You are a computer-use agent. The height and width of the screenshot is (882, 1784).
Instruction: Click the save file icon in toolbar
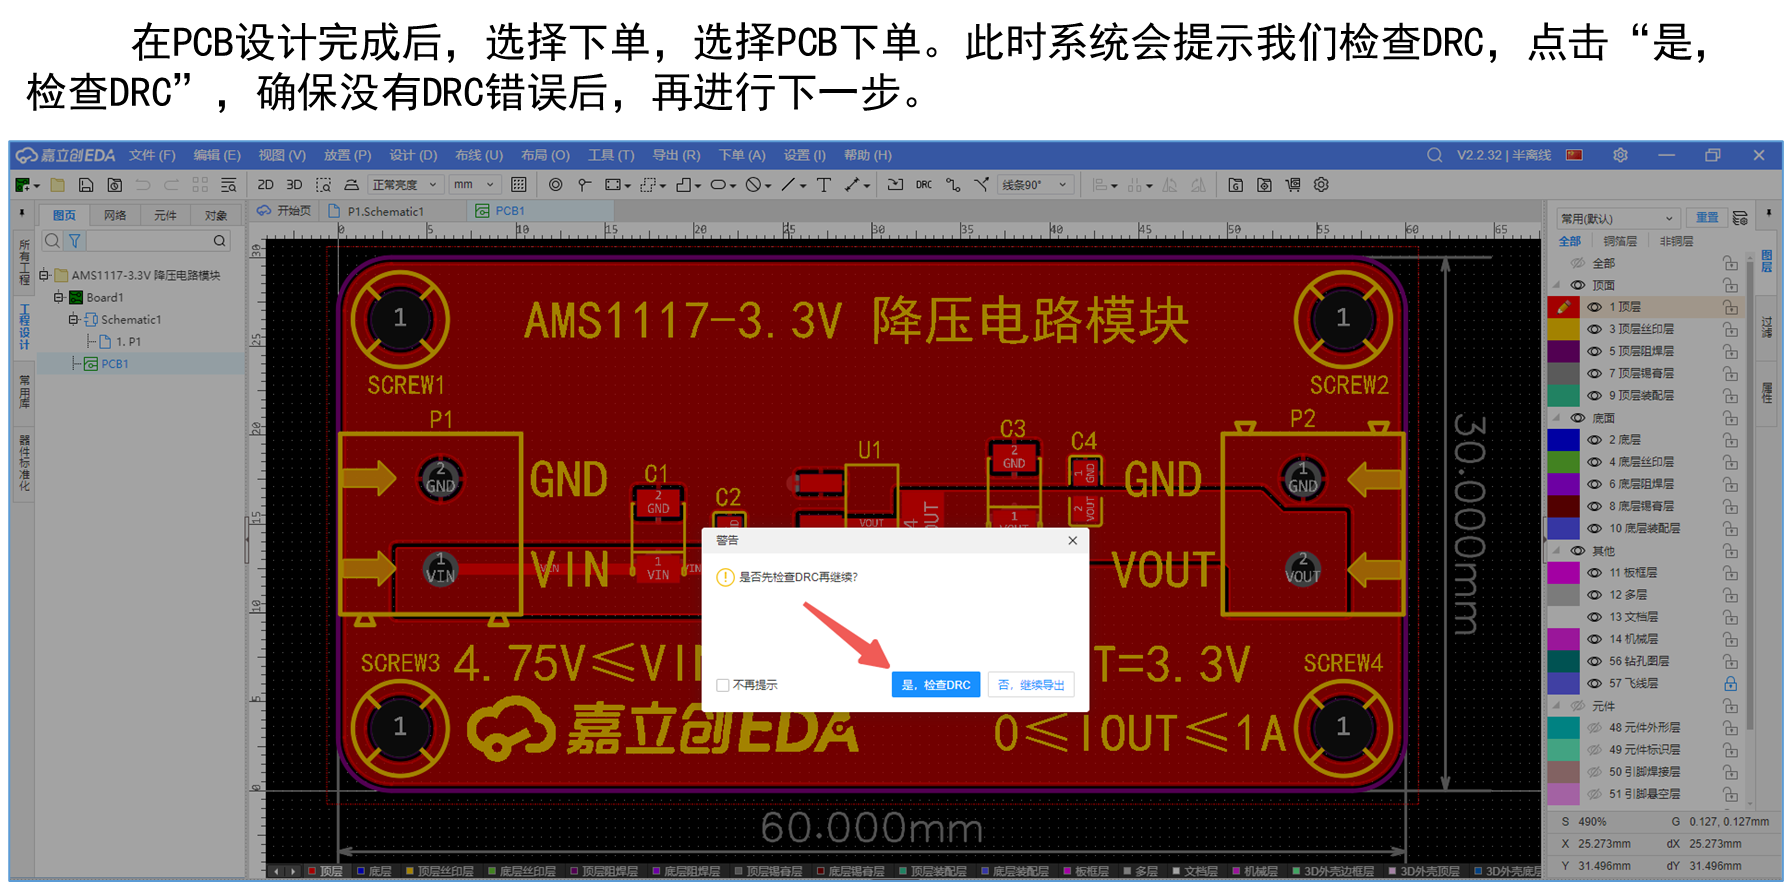click(86, 185)
